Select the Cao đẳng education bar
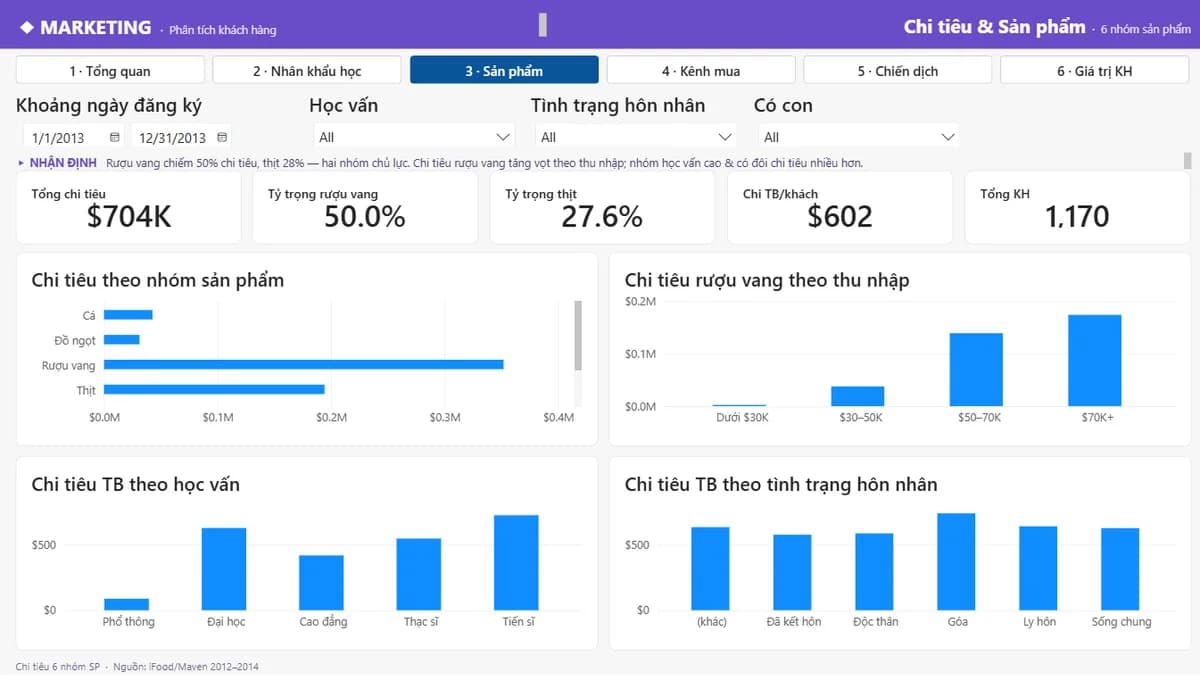Viewport: 1200px width, 675px height. pyautogui.click(x=322, y=582)
